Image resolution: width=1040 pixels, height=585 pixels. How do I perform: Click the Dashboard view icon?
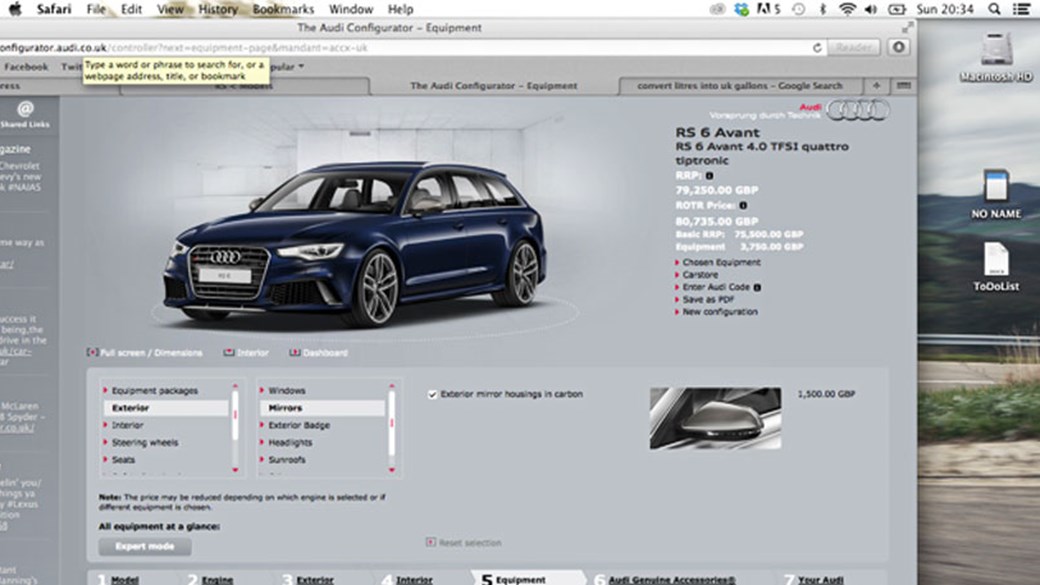[x=294, y=352]
